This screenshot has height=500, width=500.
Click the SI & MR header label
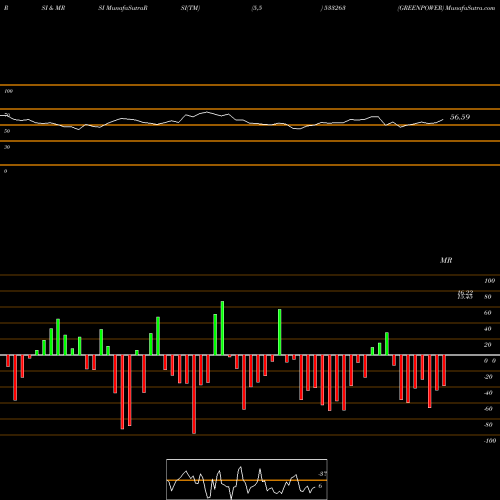coord(53,8)
